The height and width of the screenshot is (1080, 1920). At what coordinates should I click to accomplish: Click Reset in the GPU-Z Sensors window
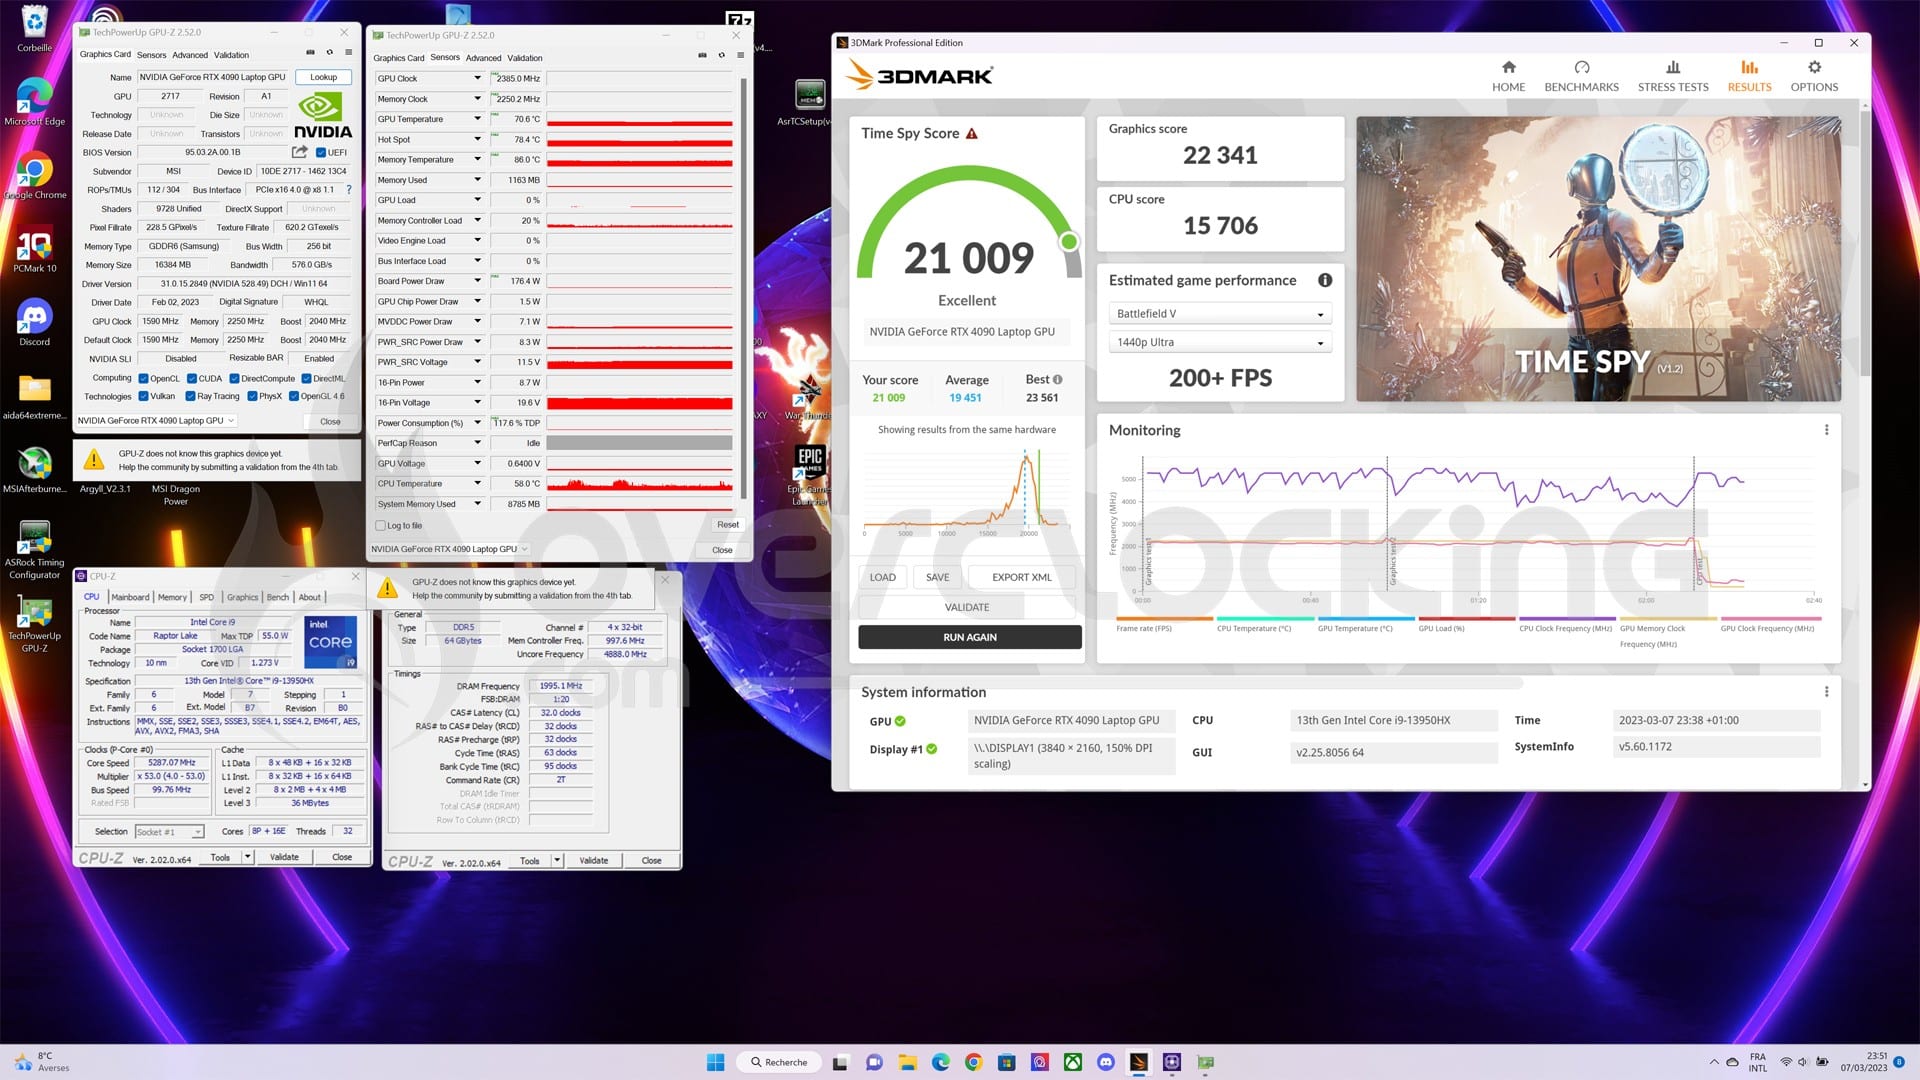(727, 525)
